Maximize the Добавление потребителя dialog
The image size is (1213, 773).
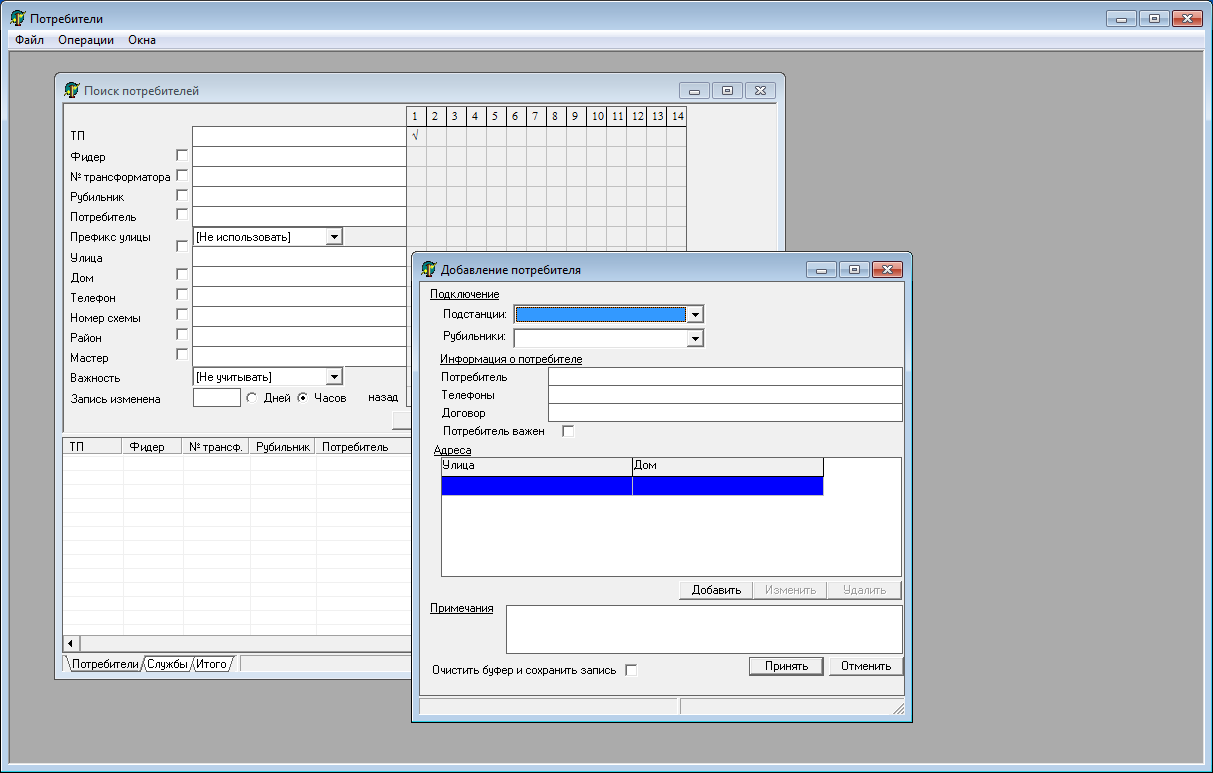point(854,269)
